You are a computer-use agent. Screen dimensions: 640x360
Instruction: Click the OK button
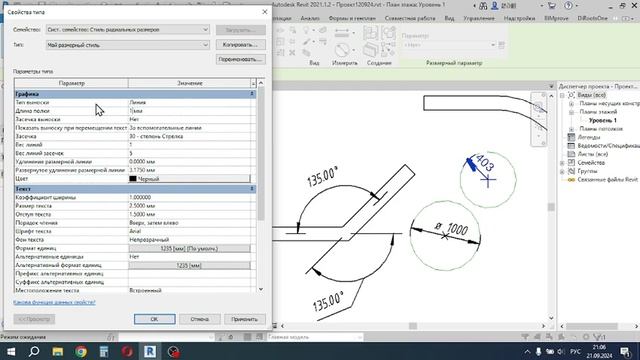[155, 319]
